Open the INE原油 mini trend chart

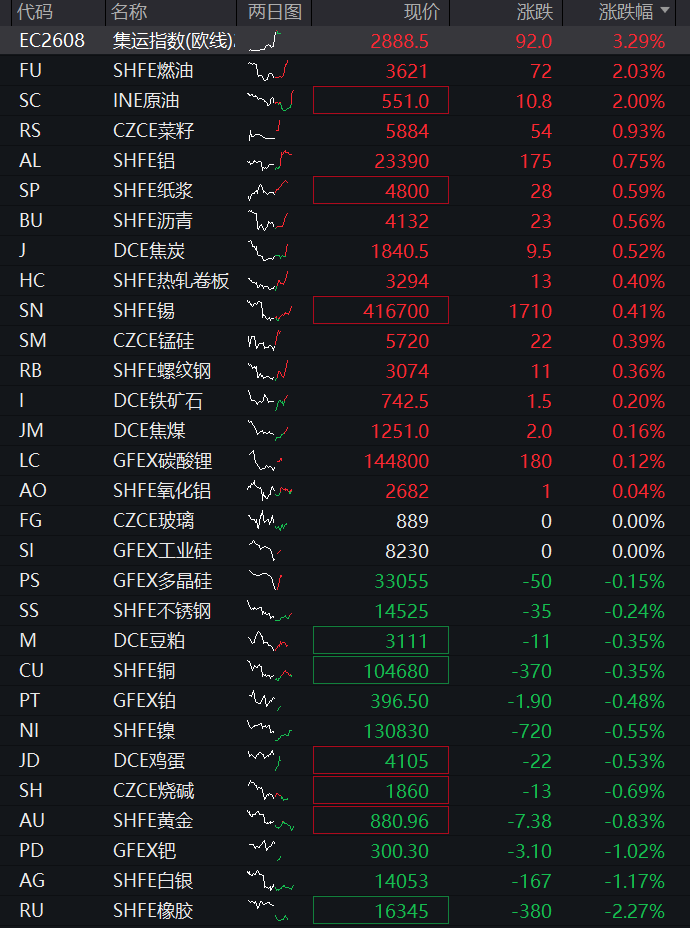[x=270, y=101]
